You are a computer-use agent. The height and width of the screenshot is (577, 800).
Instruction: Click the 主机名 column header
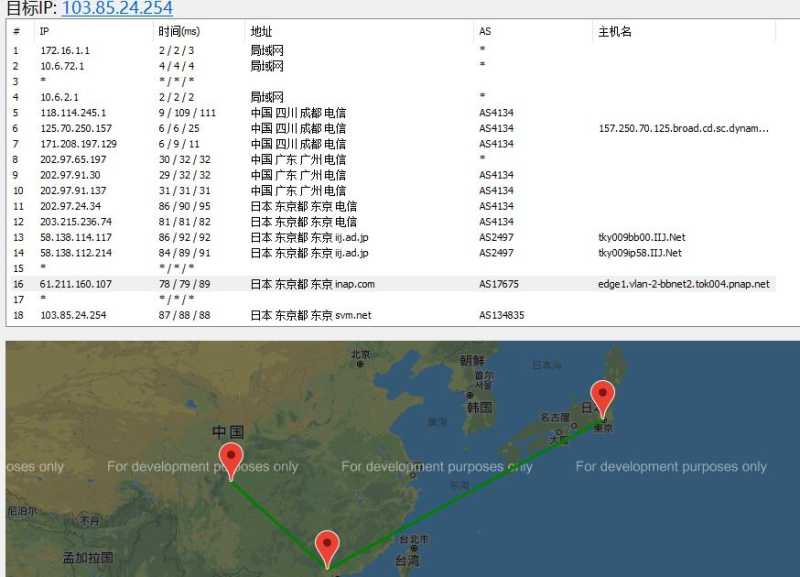coord(615,32)
